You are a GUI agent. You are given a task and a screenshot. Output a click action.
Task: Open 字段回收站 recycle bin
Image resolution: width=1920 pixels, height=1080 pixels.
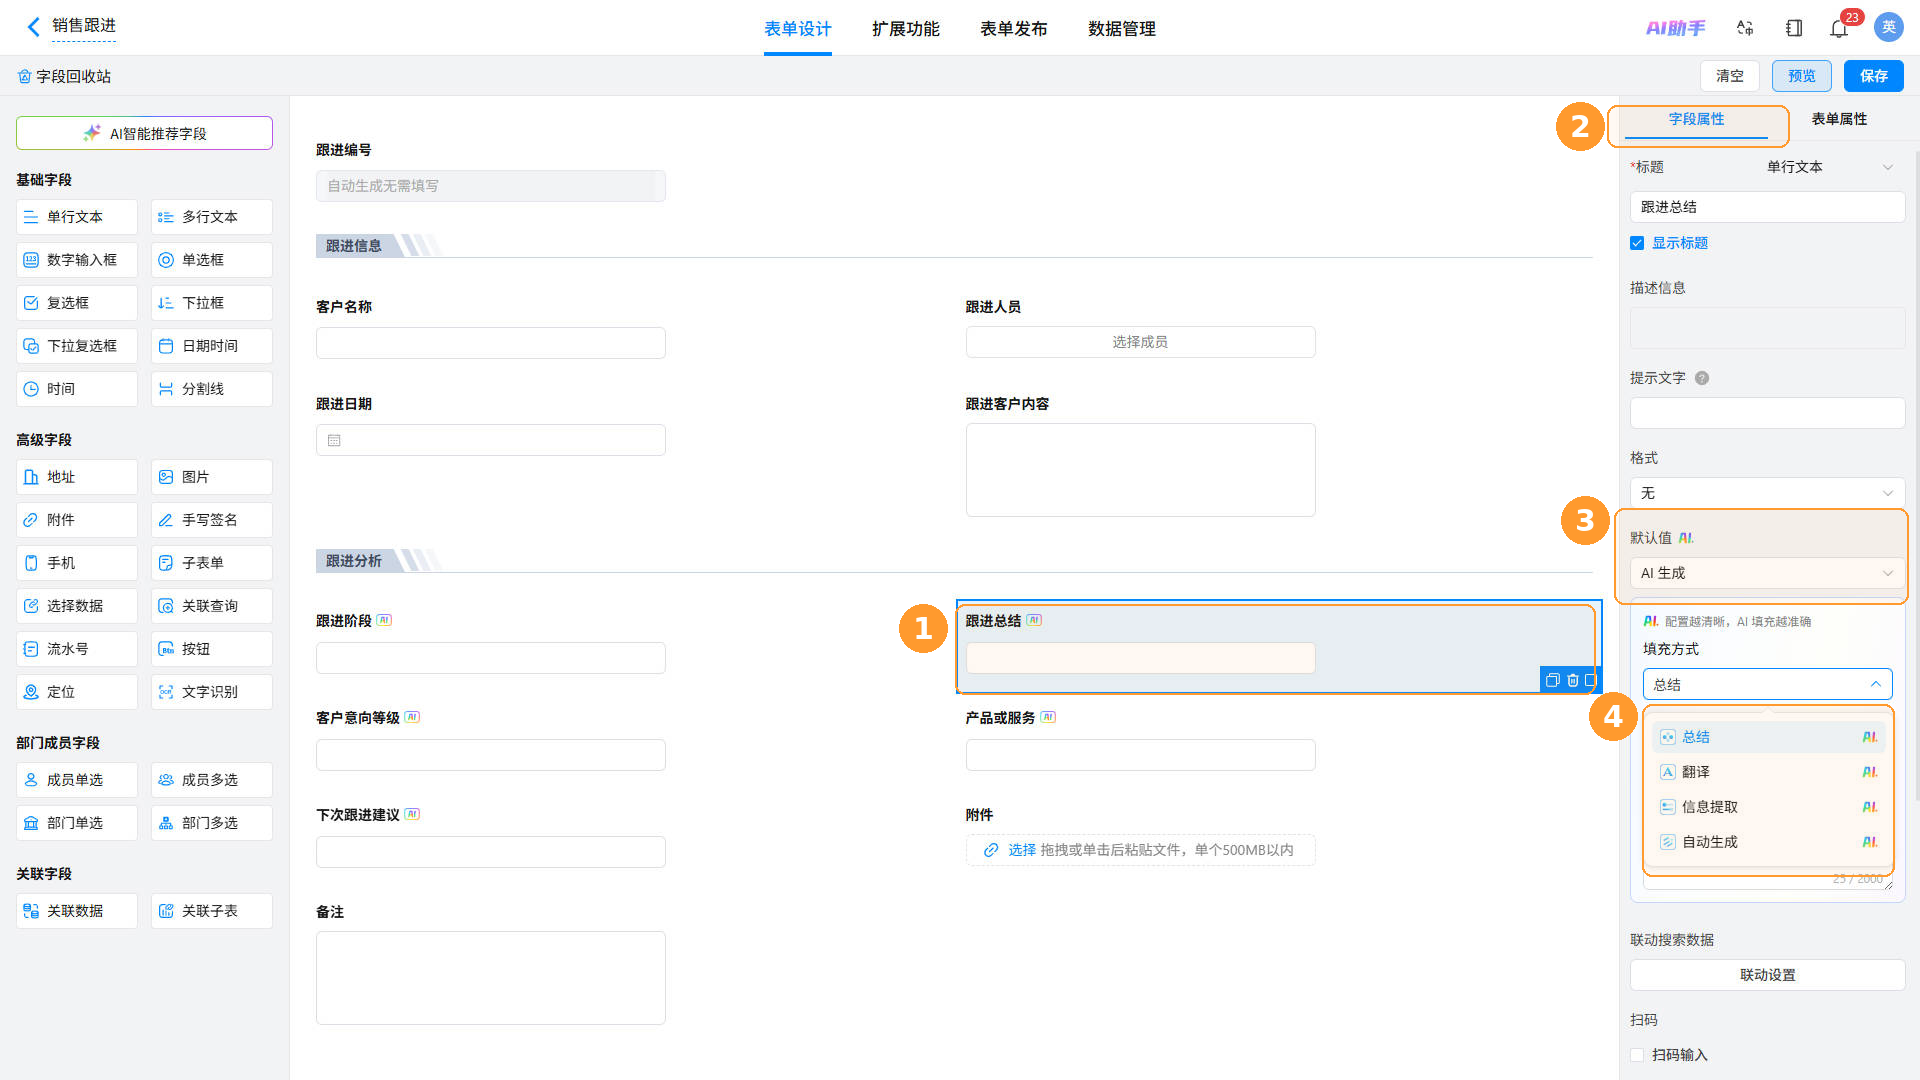point(64,76)
